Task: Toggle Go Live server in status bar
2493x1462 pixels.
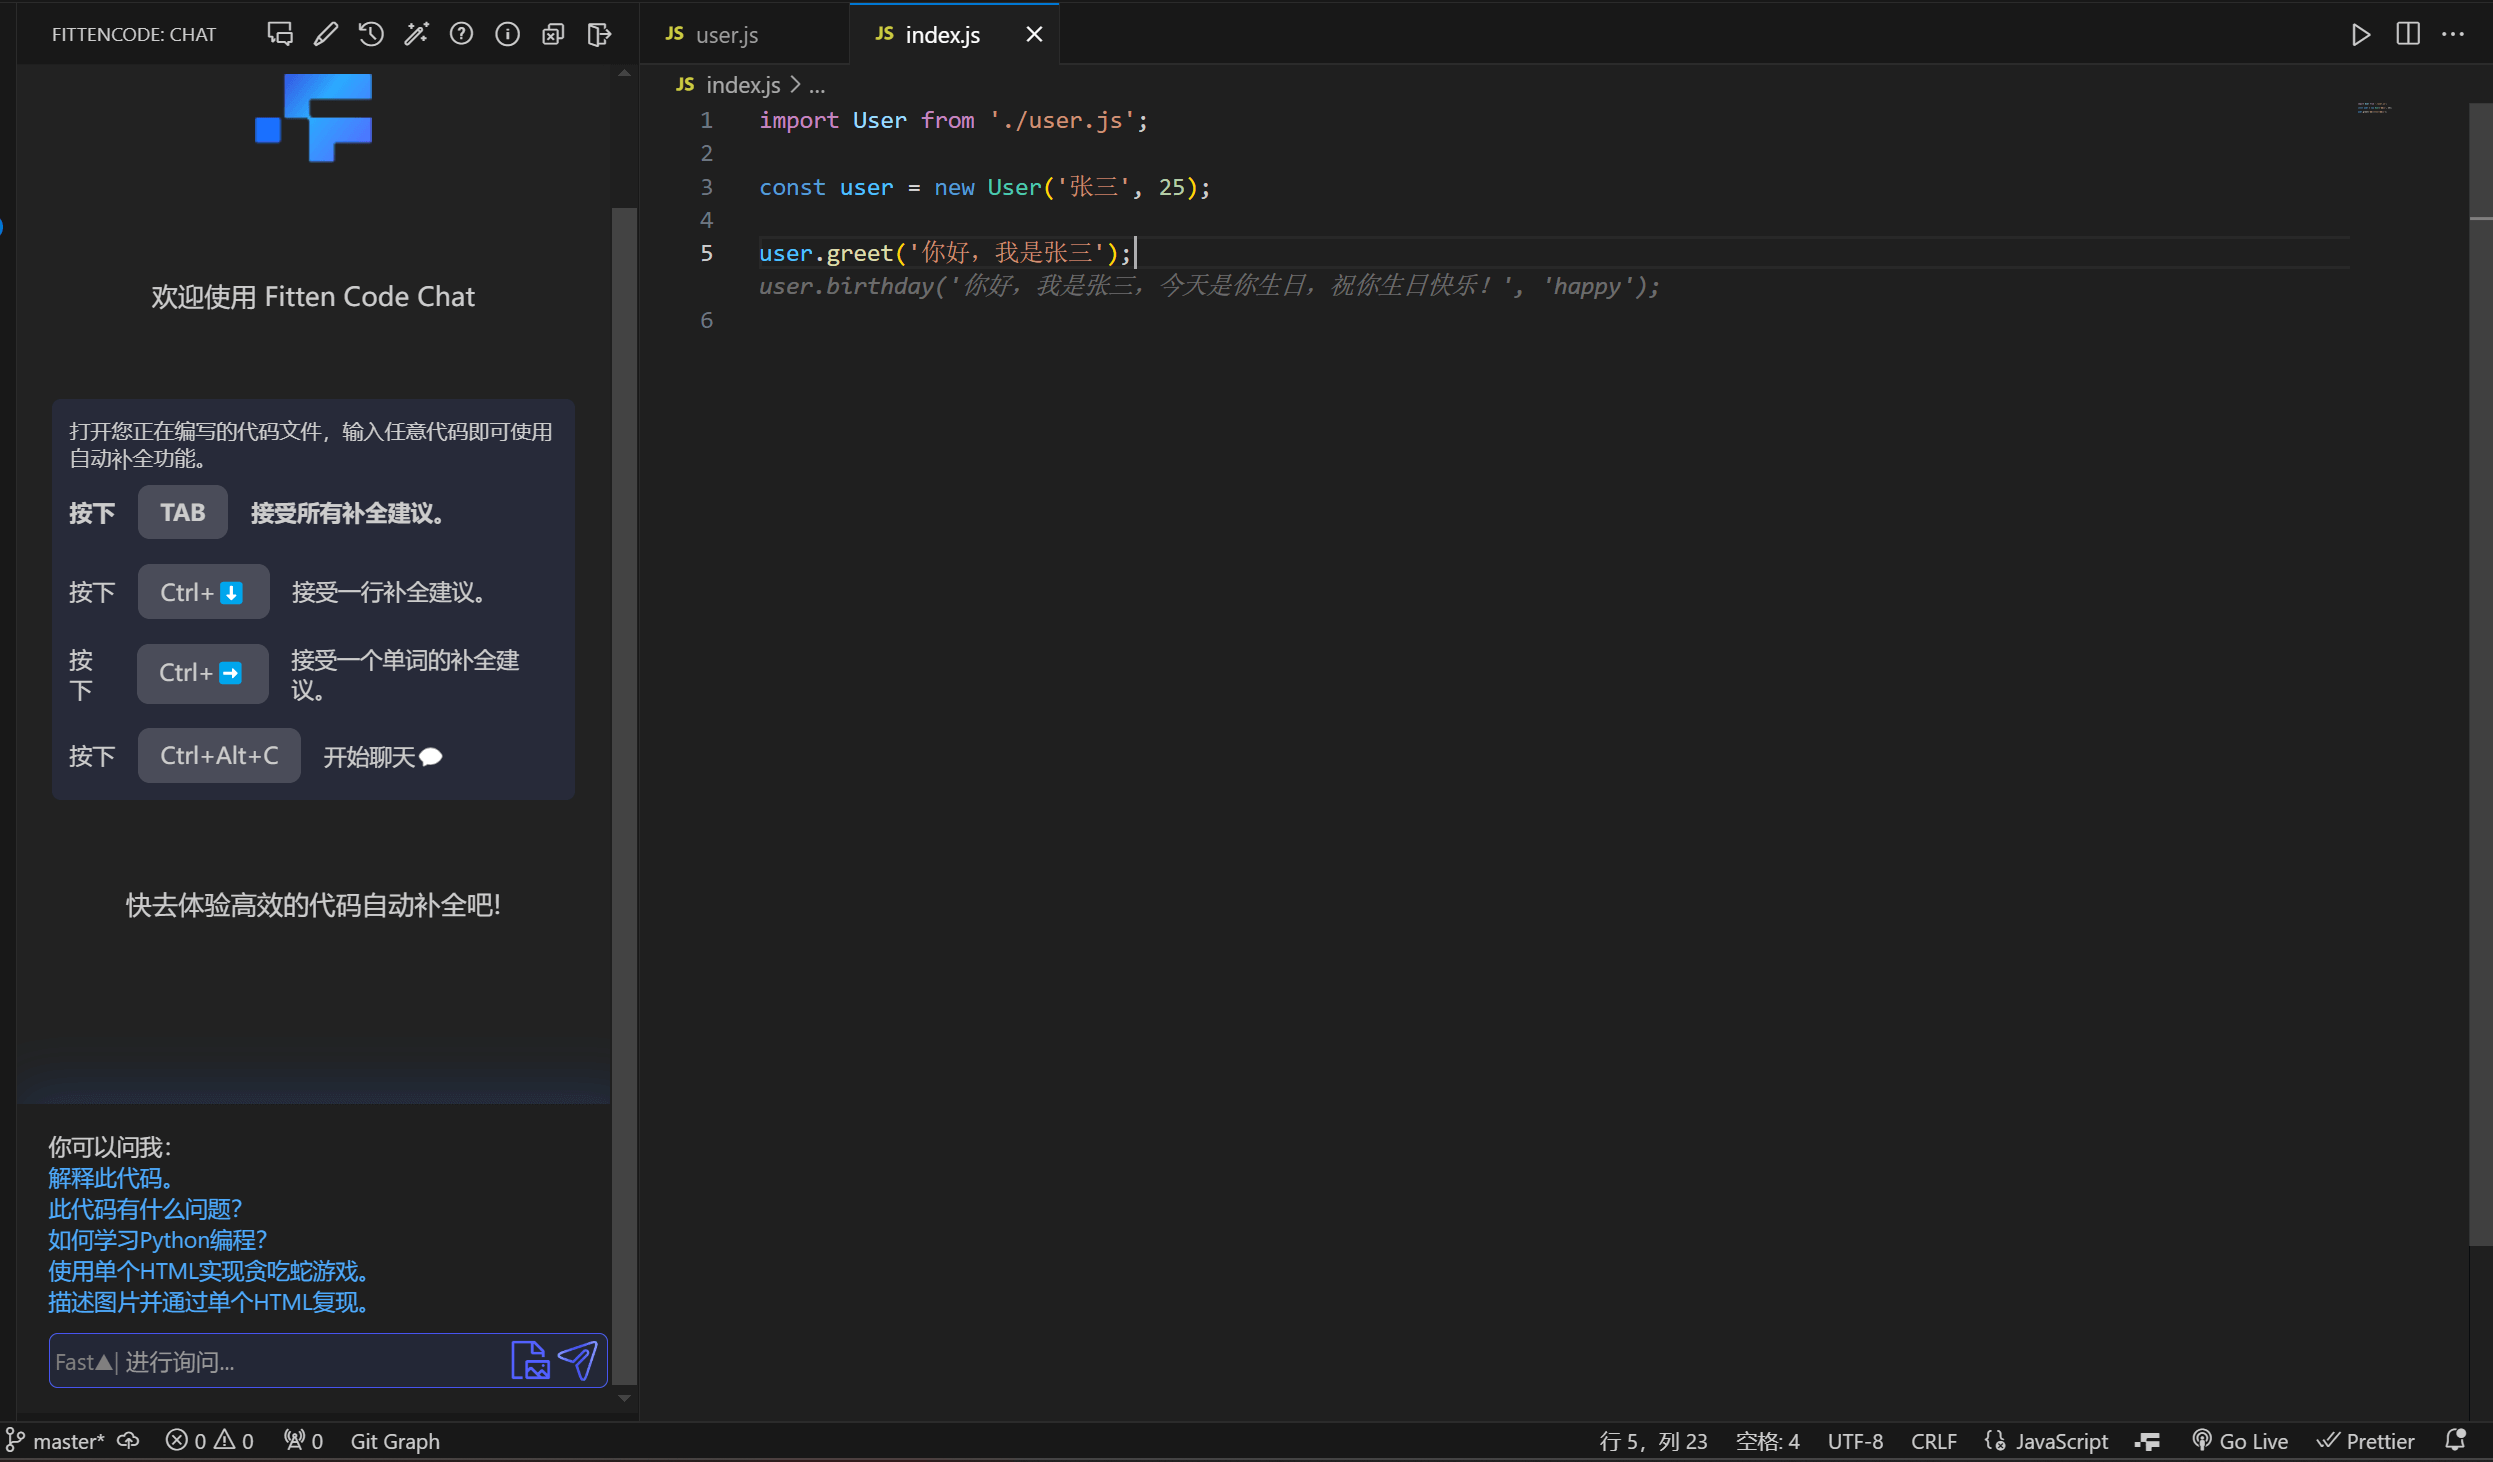Action: click(x=2240, y=1441)
